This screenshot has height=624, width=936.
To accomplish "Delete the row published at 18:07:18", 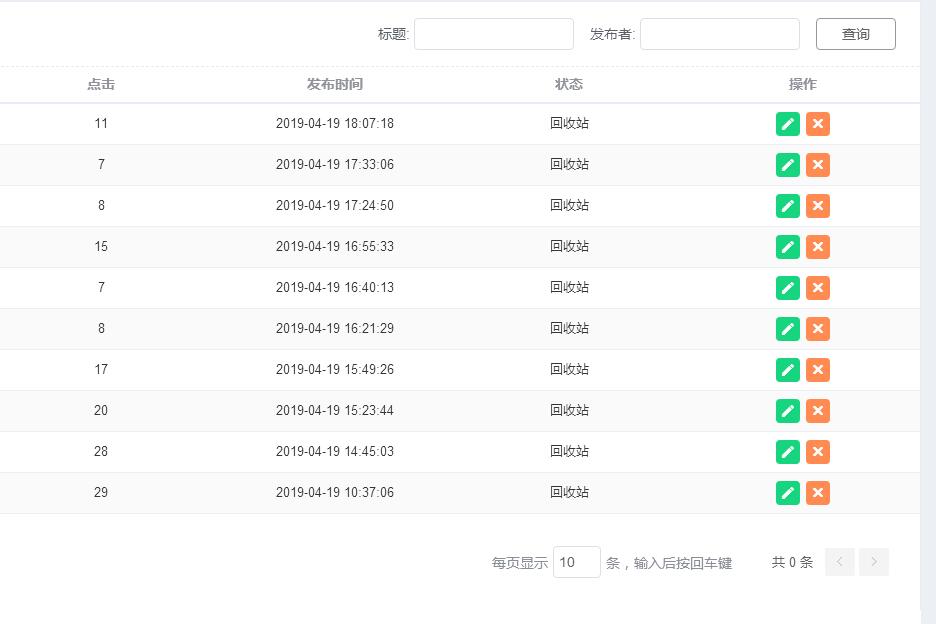I will (x=818, y=124).
